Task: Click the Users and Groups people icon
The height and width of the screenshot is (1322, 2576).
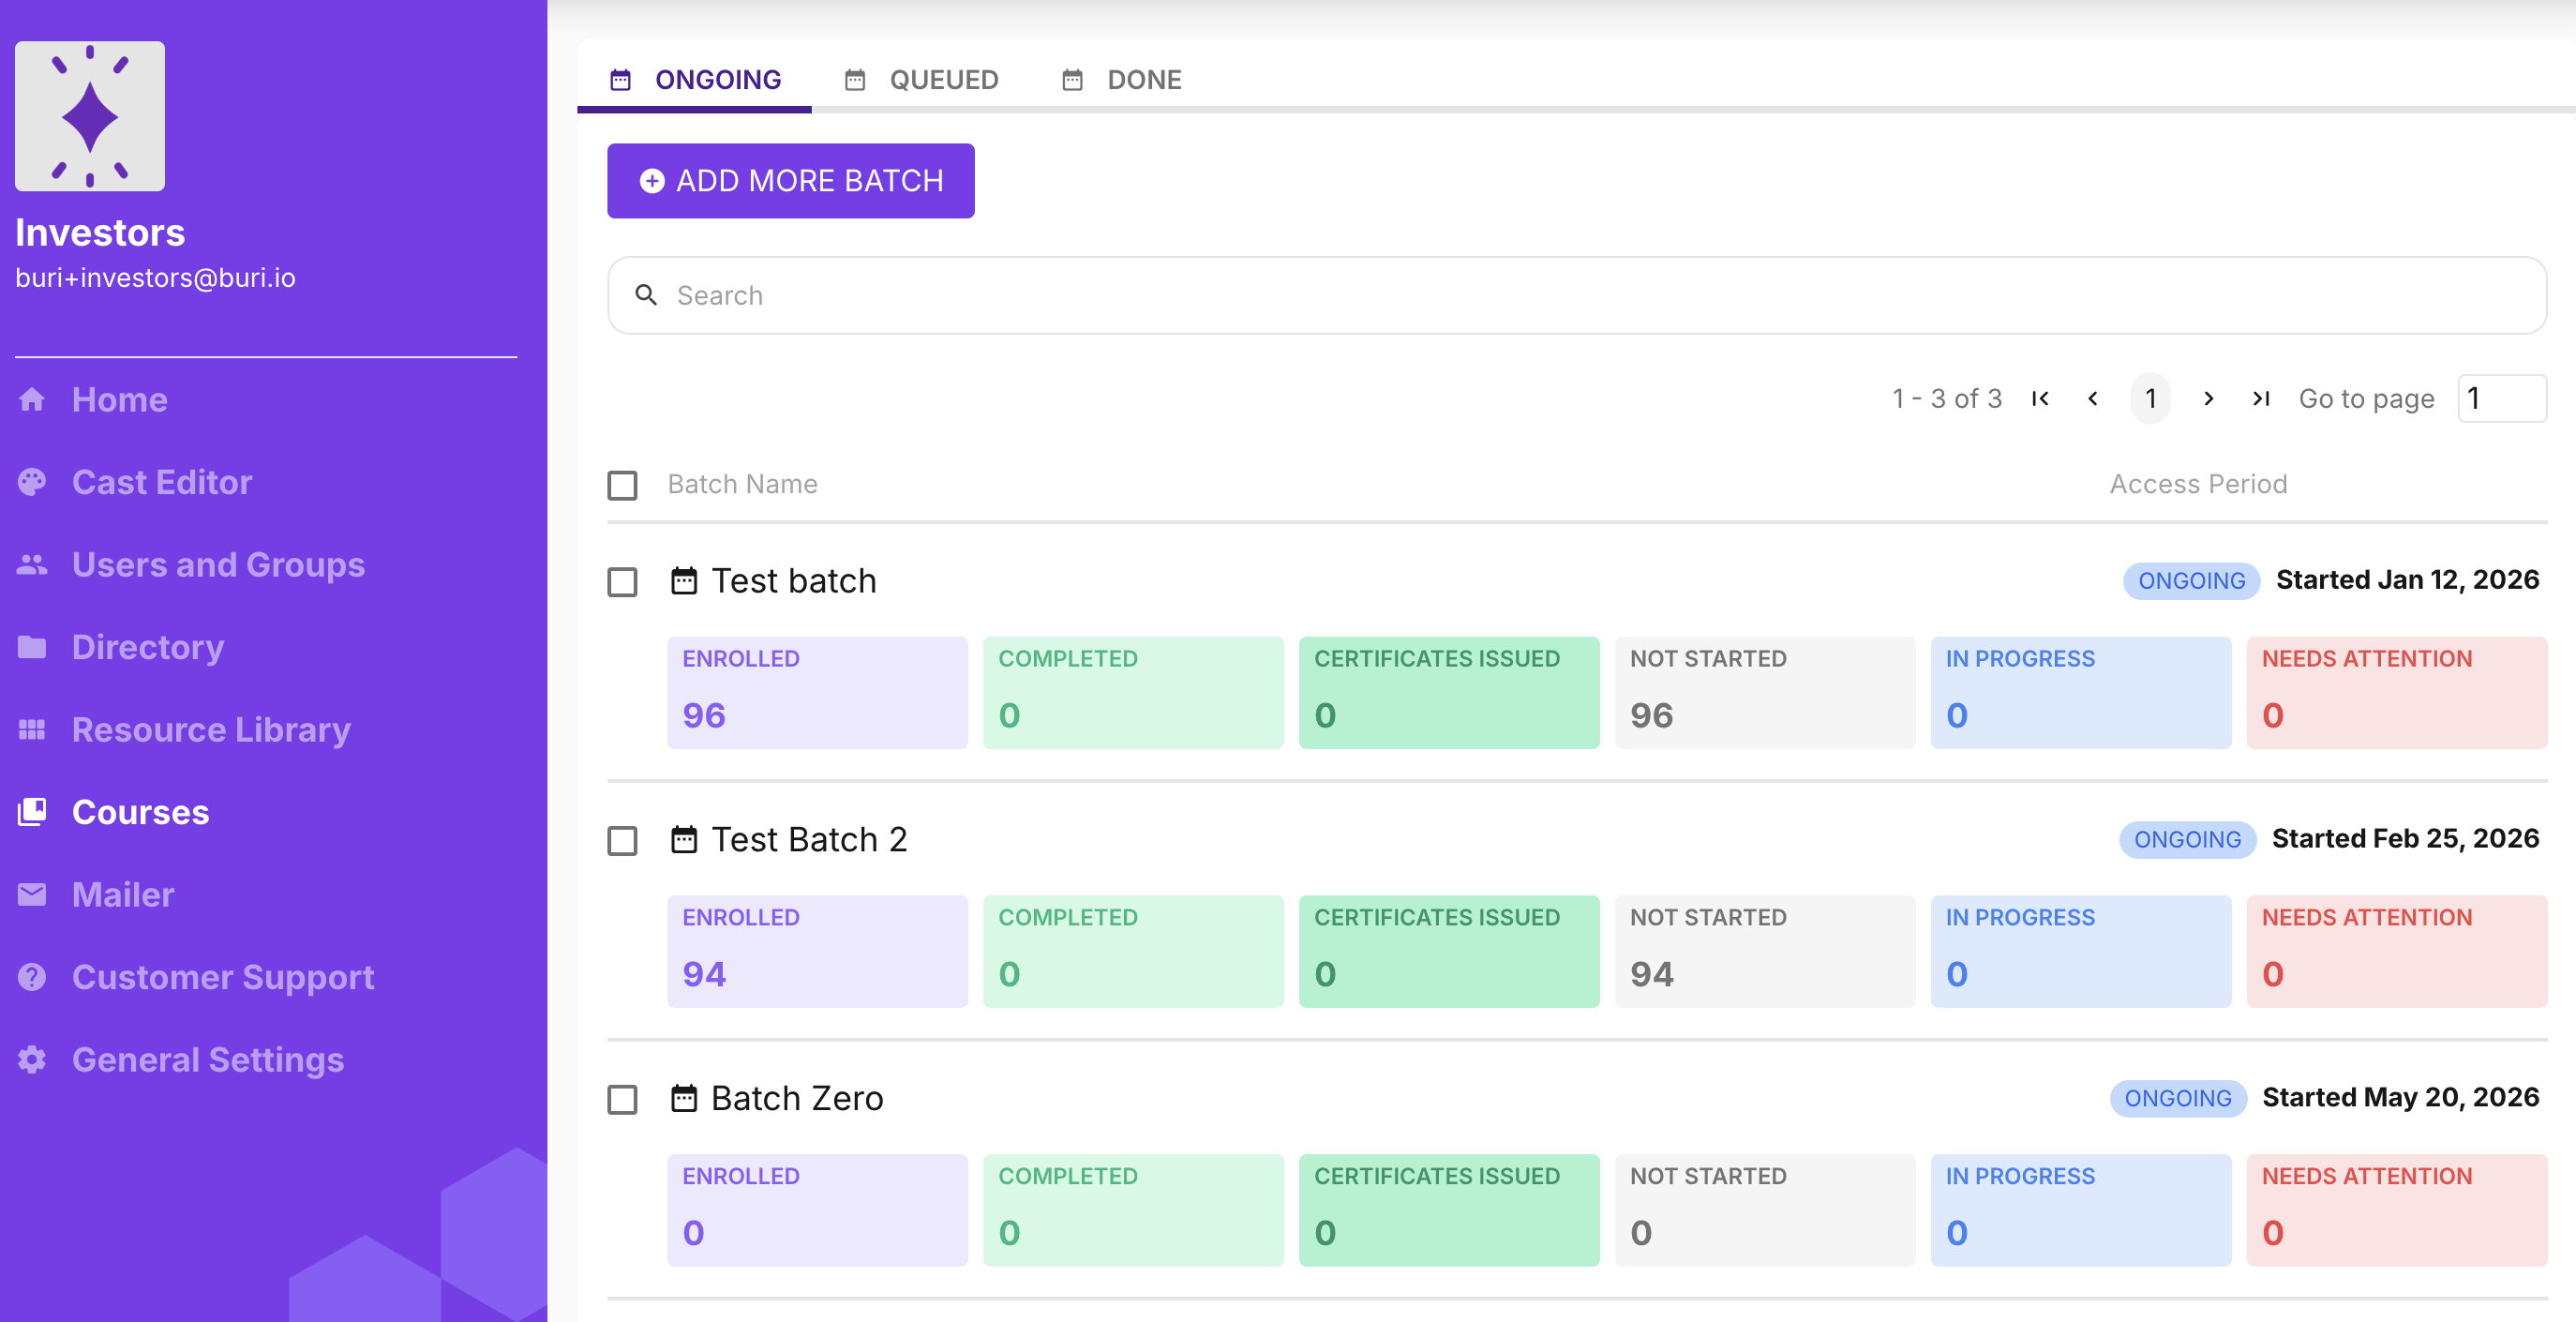Action: [x=32, y=565]
